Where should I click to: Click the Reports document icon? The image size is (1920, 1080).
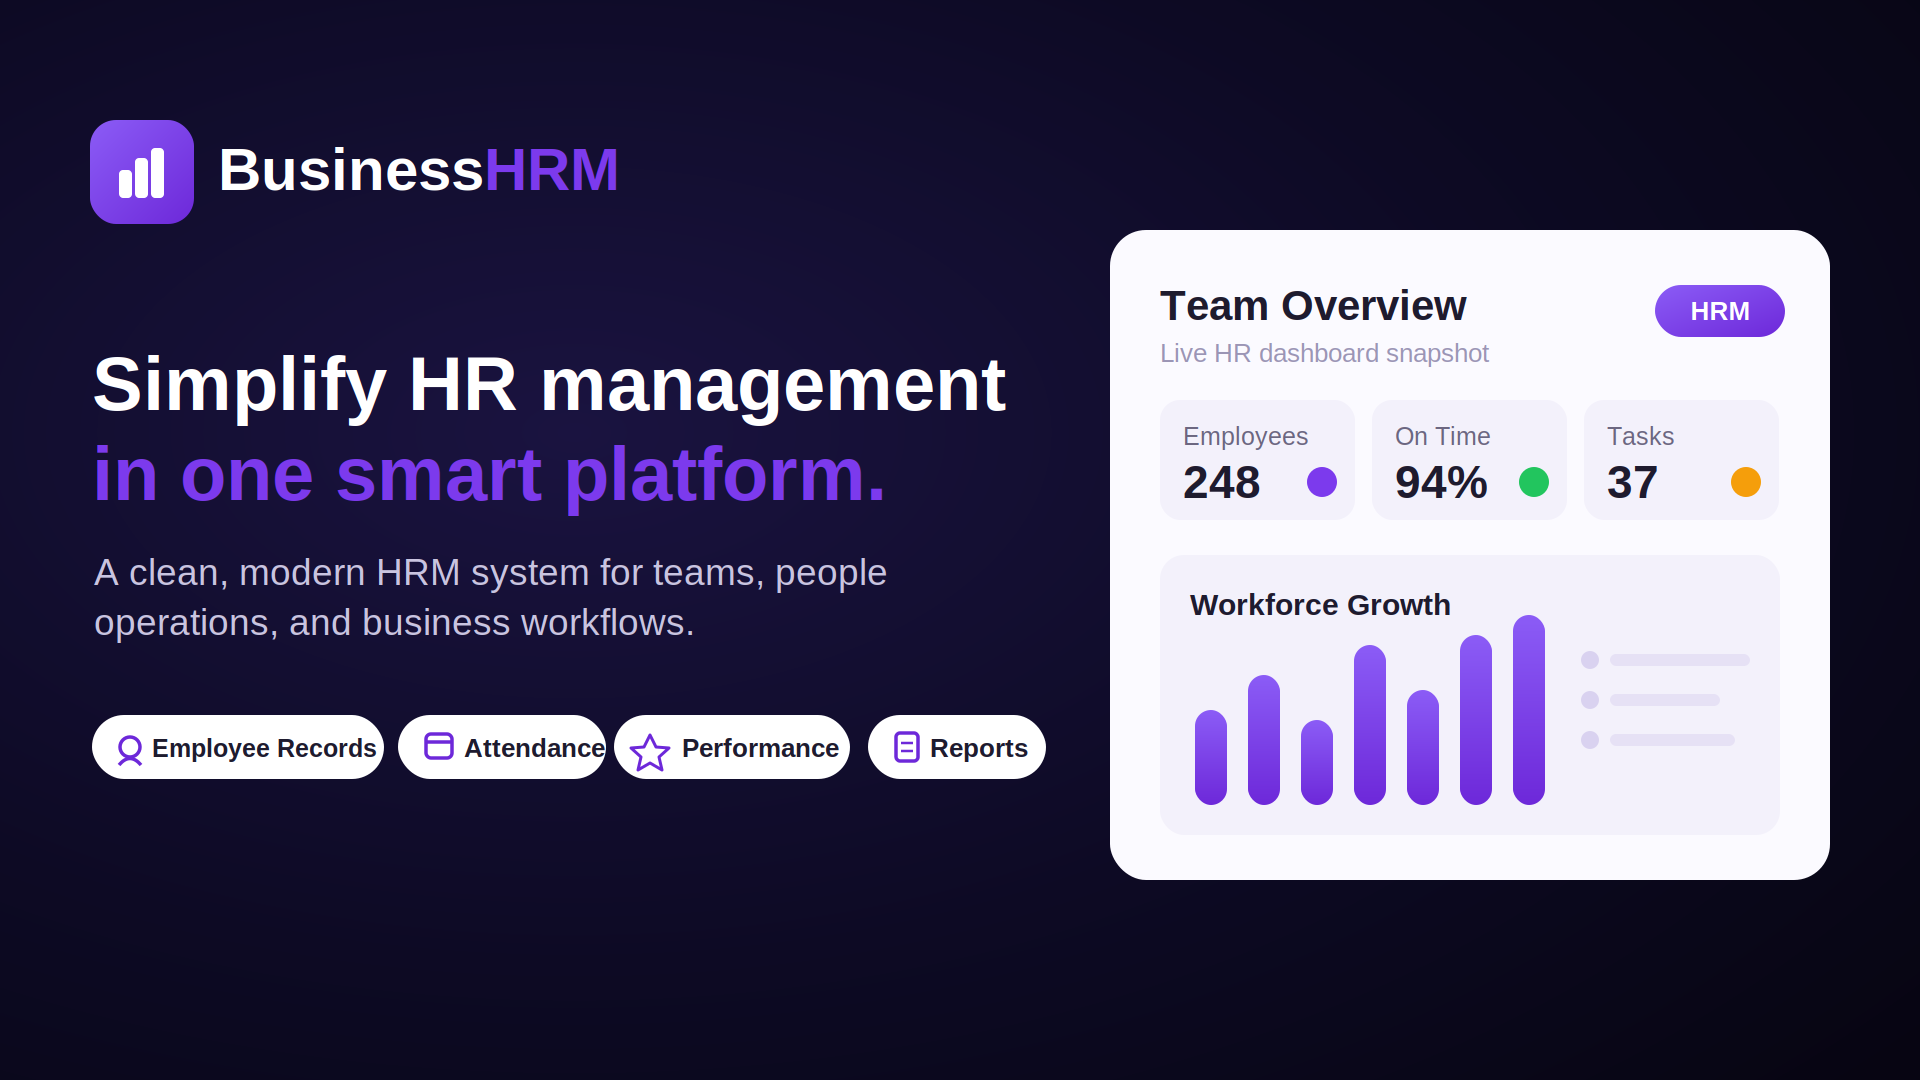[x=907, y=747]
